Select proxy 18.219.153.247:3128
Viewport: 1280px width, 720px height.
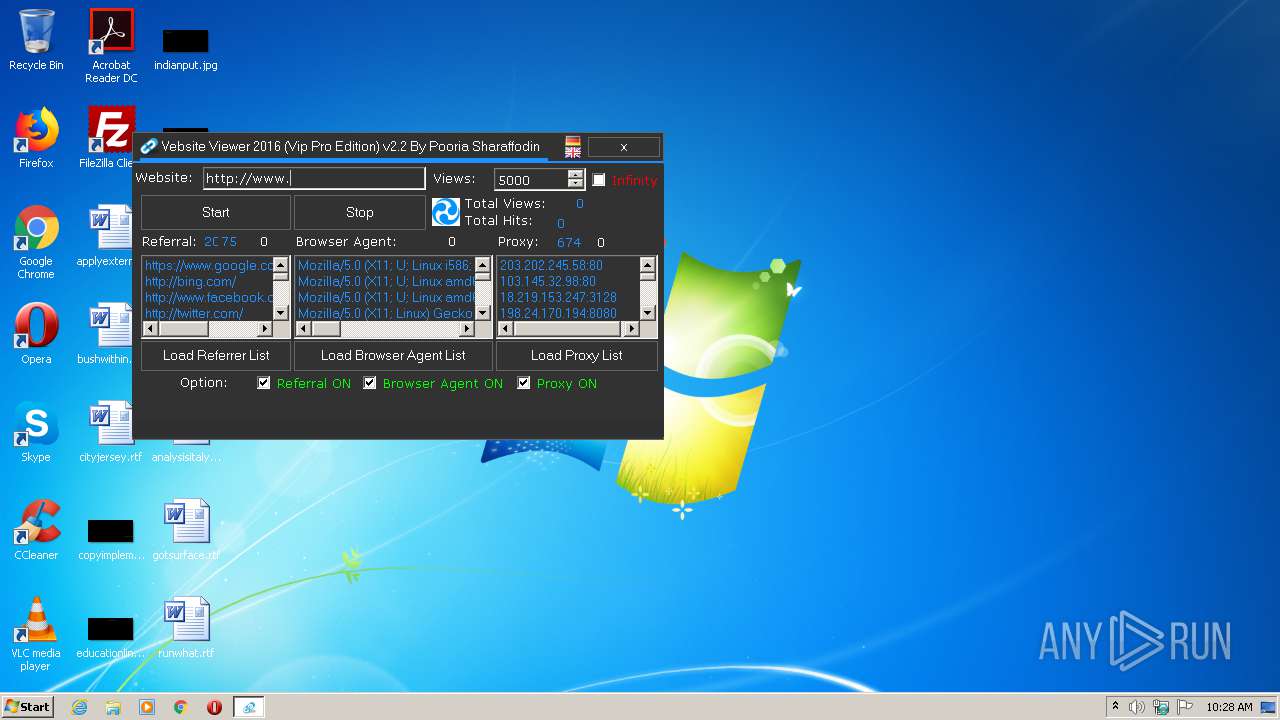(558, 298)
